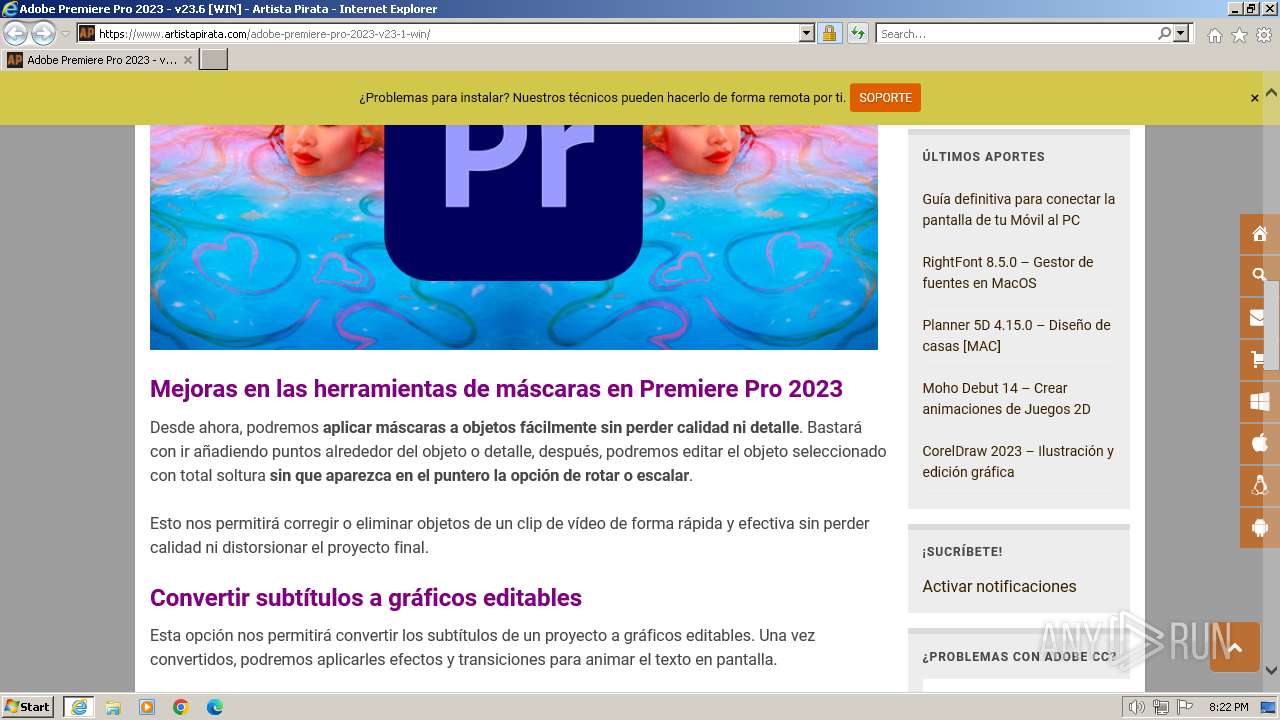Click ¿PROBLEMAS CON ADOBE CC? heading
This screenshot has height=720, width=1280.
coord(1019,657)
